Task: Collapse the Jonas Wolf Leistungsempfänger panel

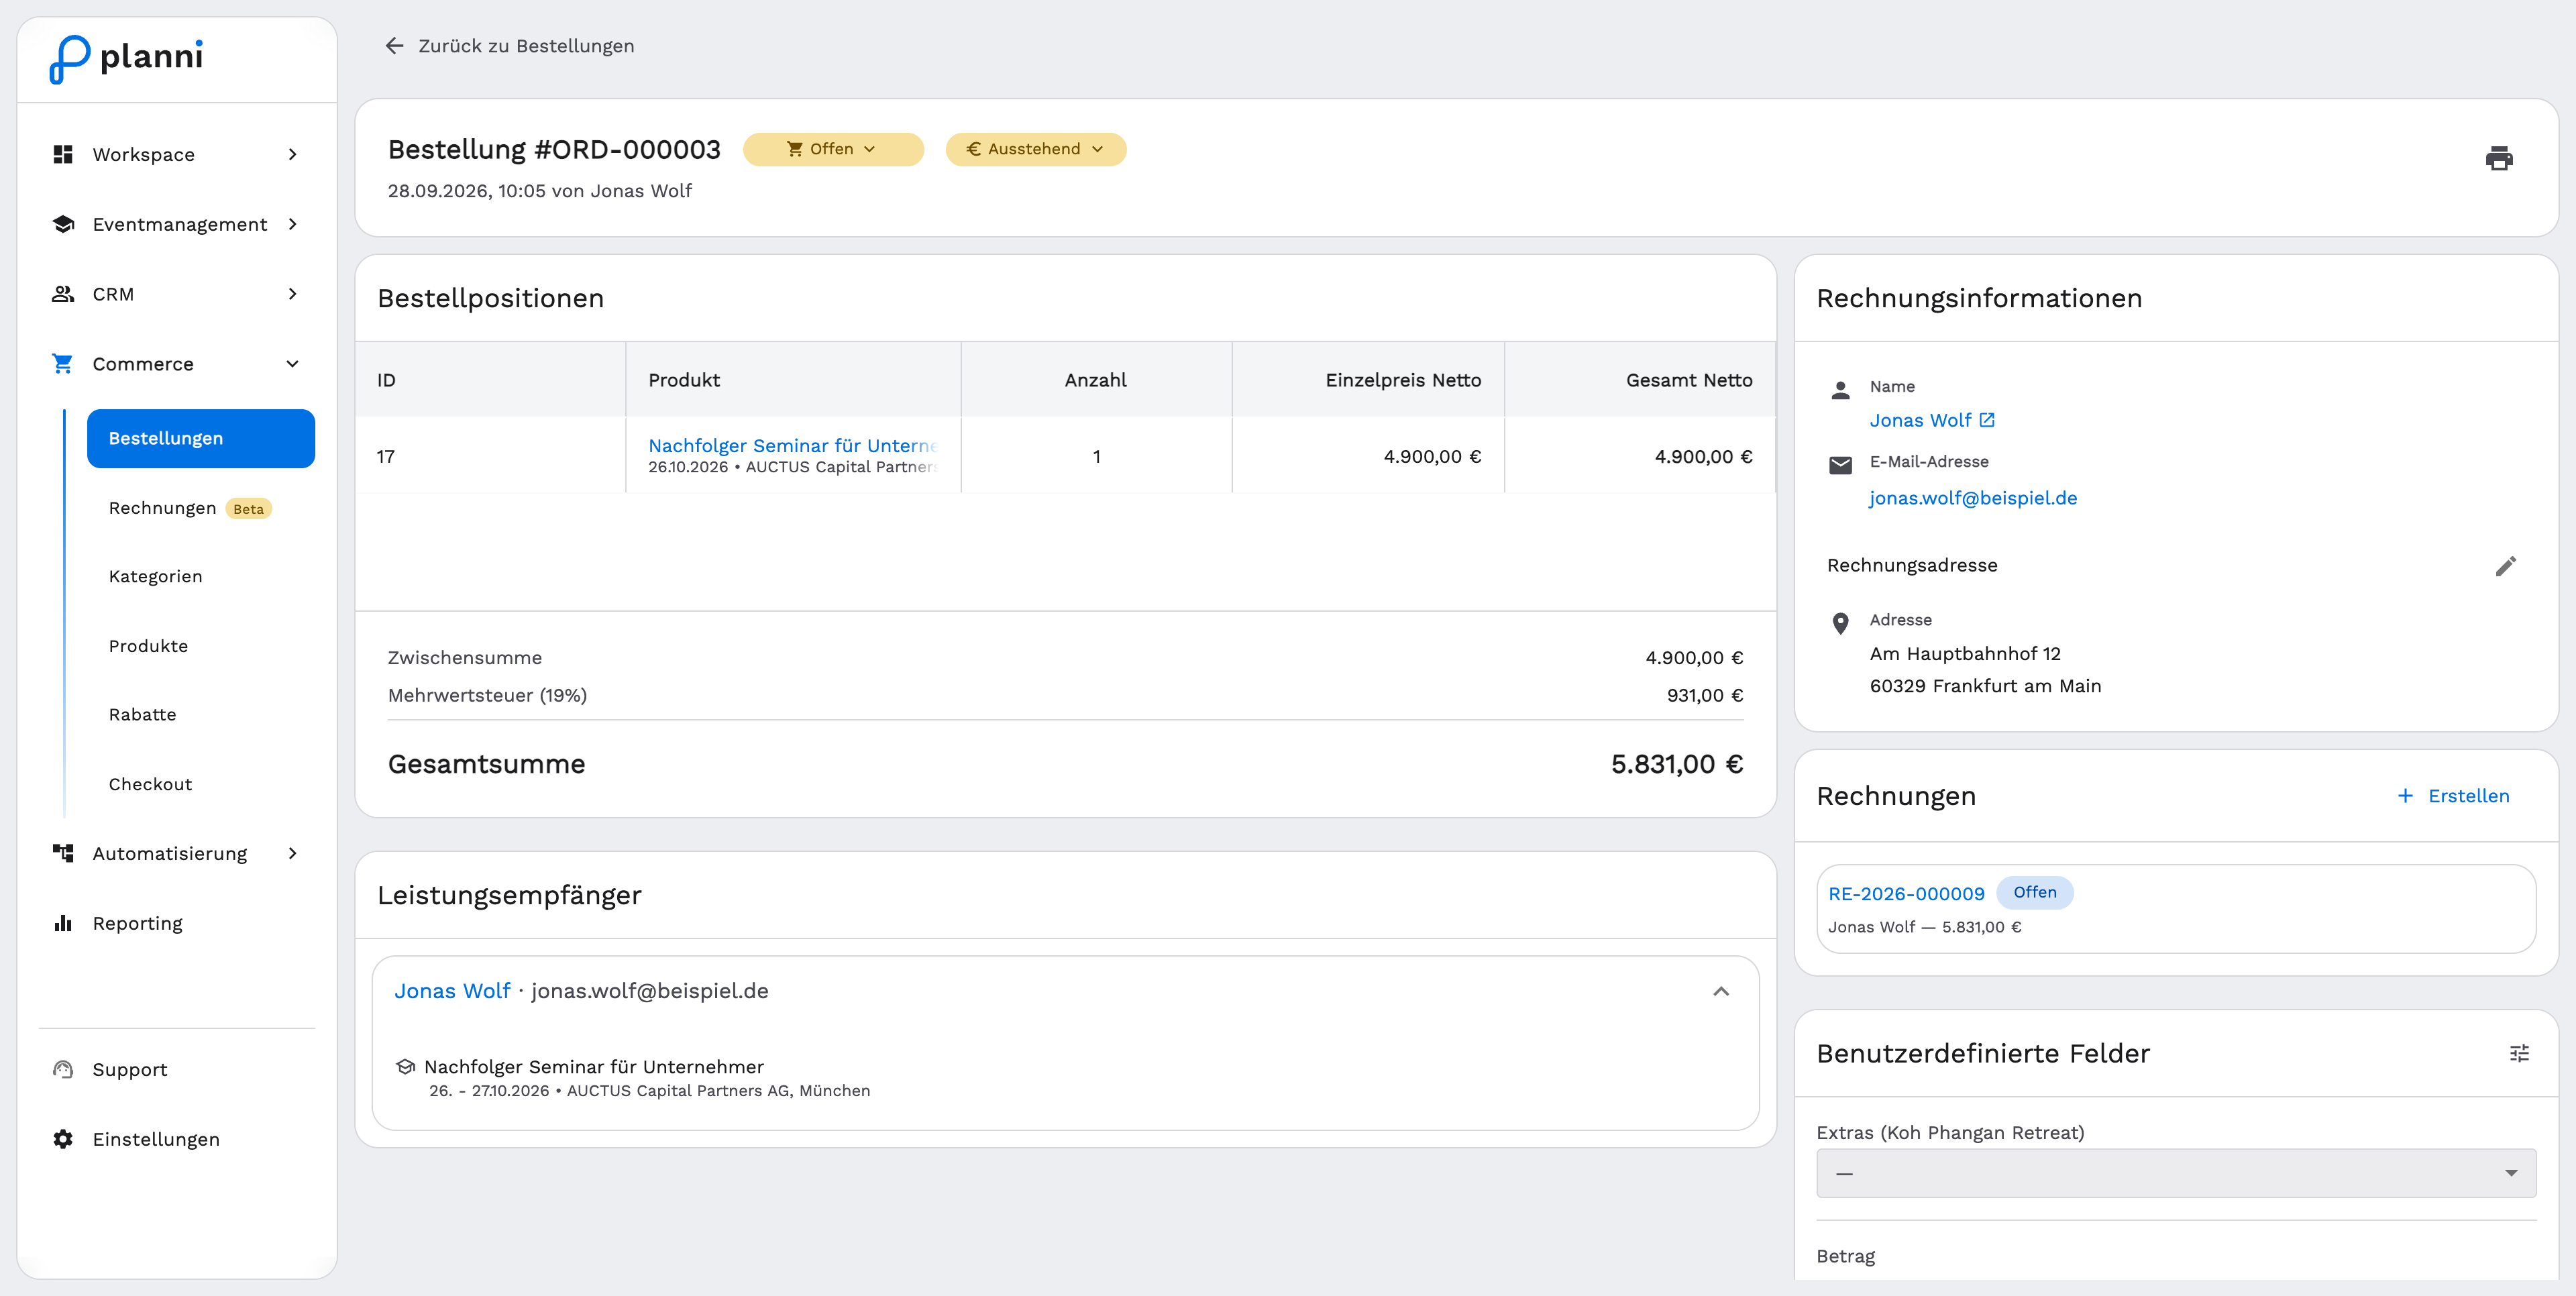Action: pyautogui.click(x=1721, y=991)
